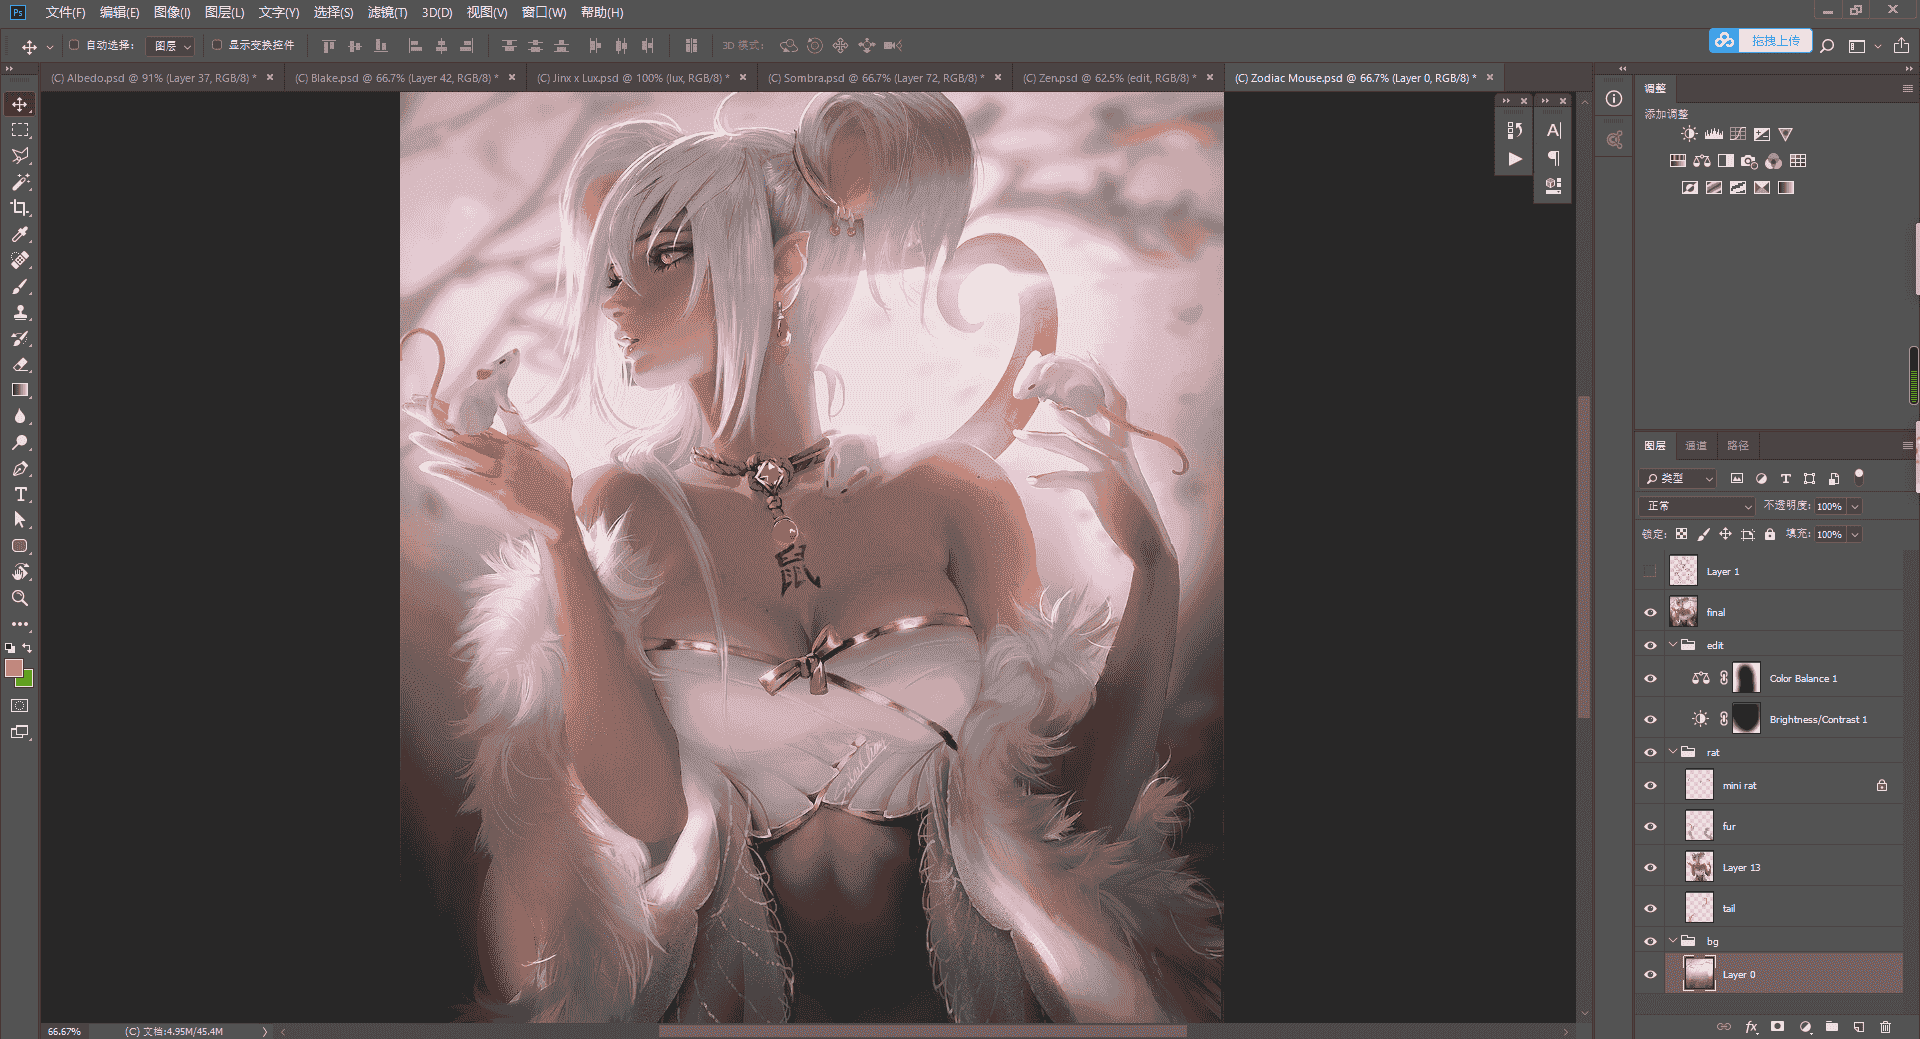
Task: Open the blend mode dropdown (正常)
Action: point(1698,506)
